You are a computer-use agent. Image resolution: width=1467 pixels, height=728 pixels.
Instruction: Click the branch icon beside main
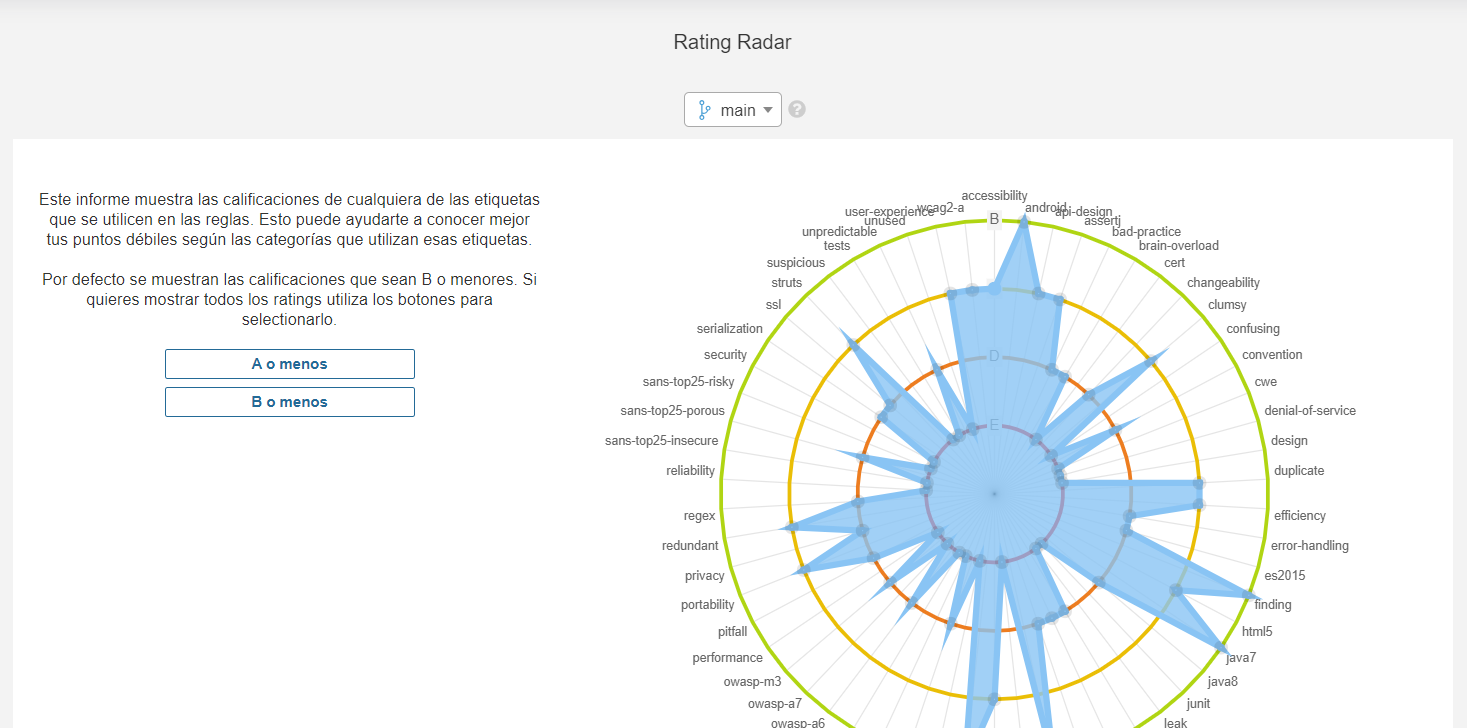[x=704, y=110]
